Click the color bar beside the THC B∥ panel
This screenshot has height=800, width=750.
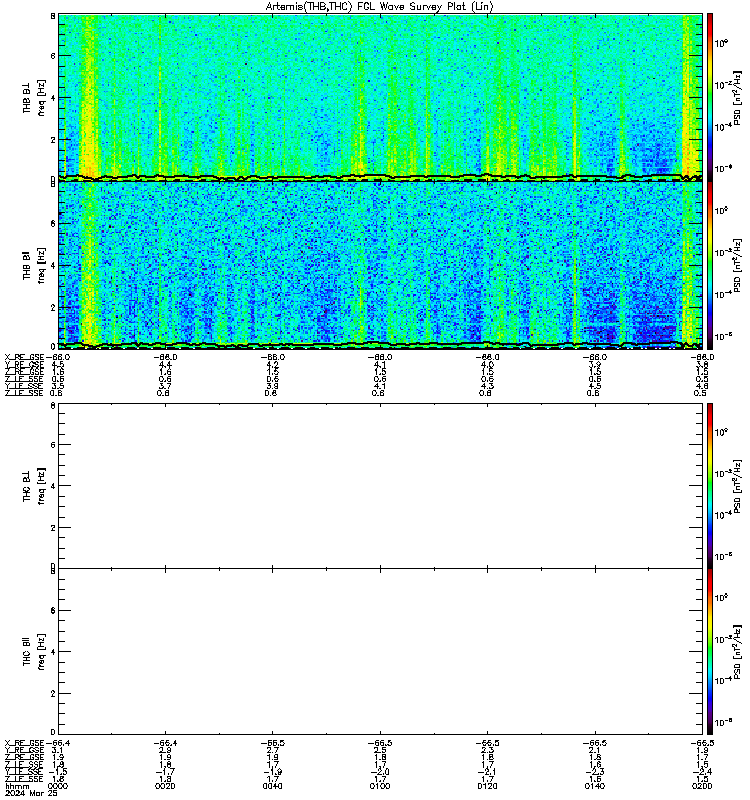[710, 652]
